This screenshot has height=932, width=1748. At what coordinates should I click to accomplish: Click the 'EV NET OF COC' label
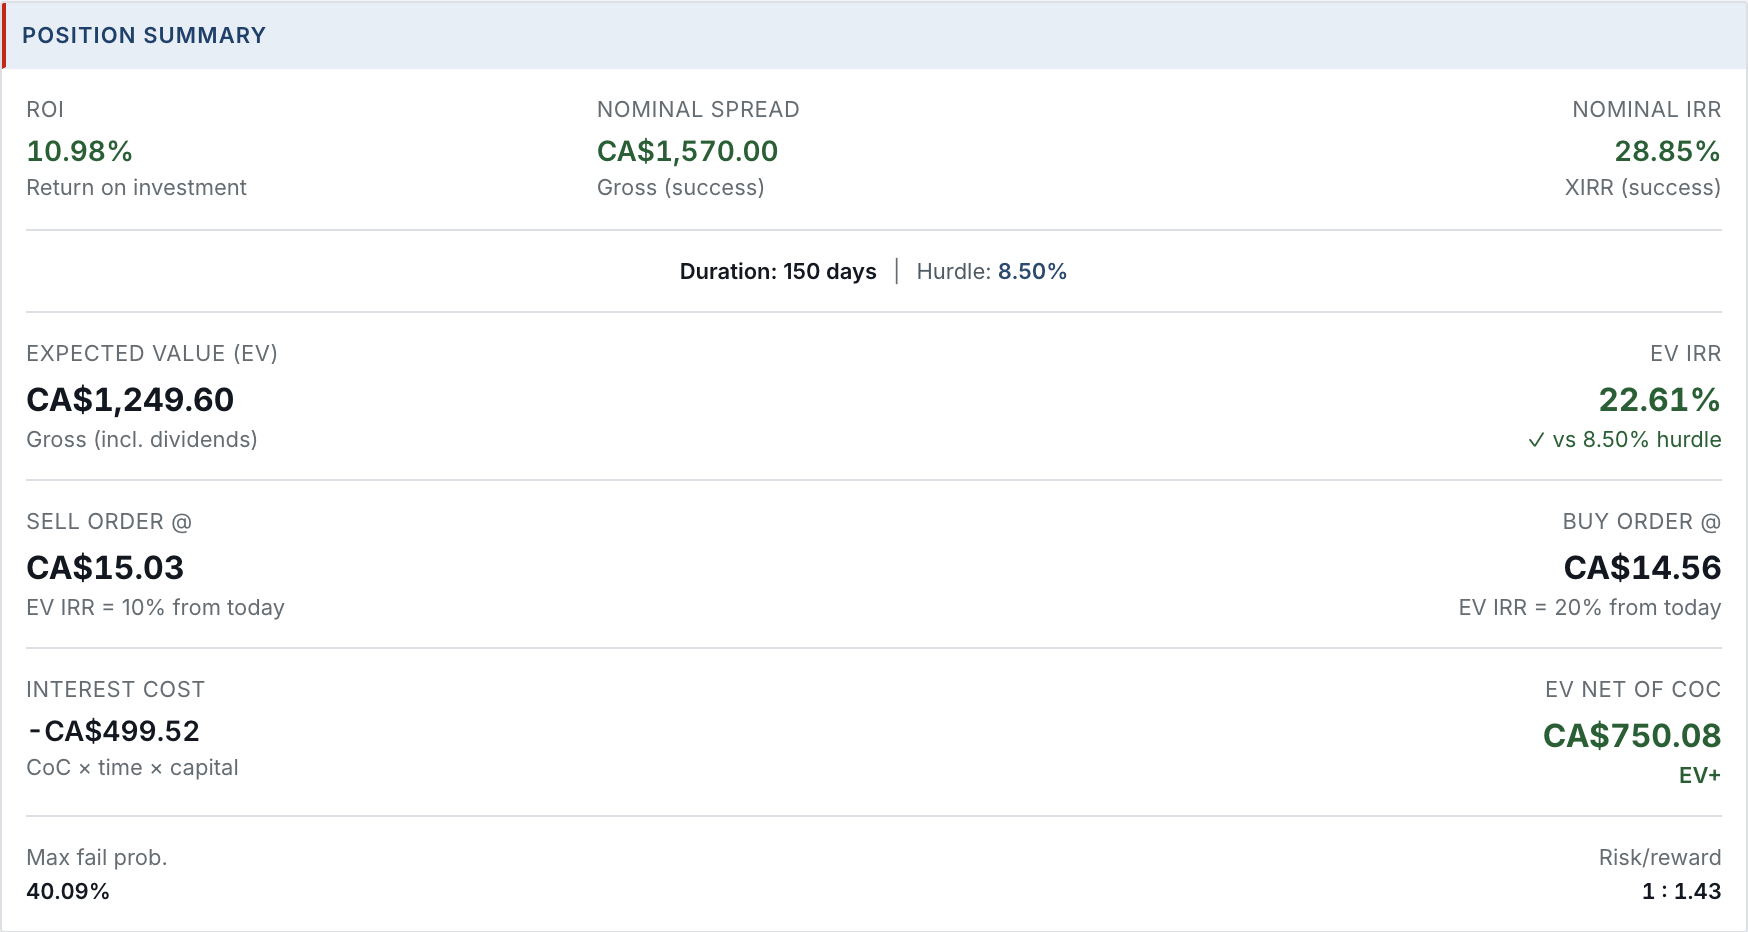[x=1633, y=690]
